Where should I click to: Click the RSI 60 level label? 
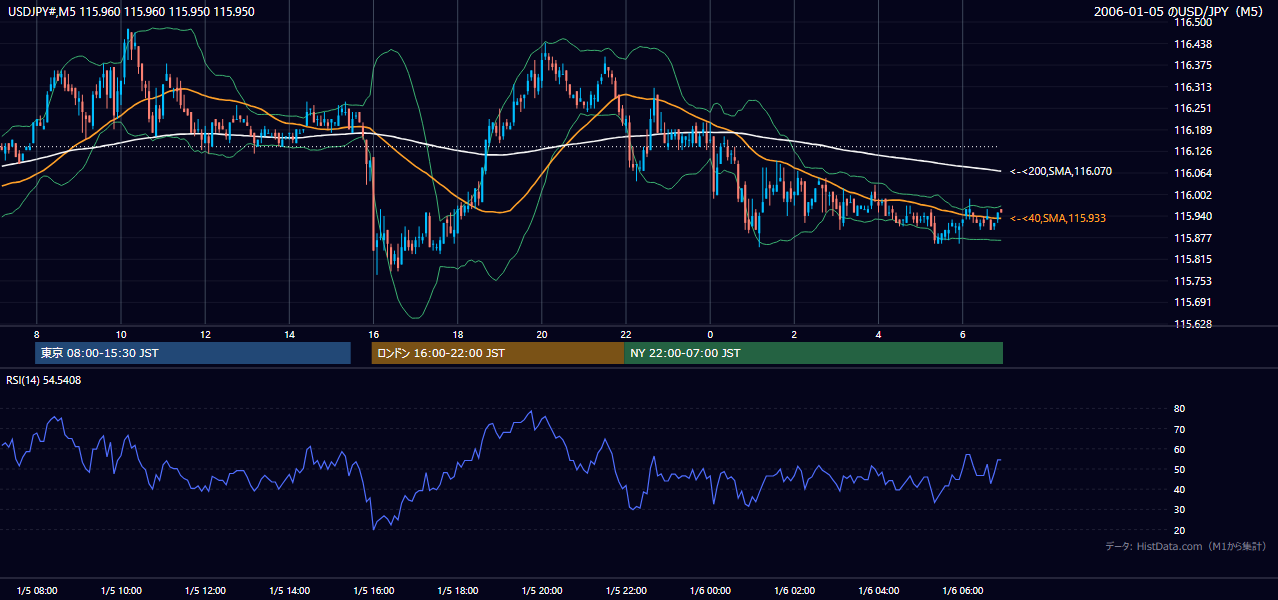1179,449
